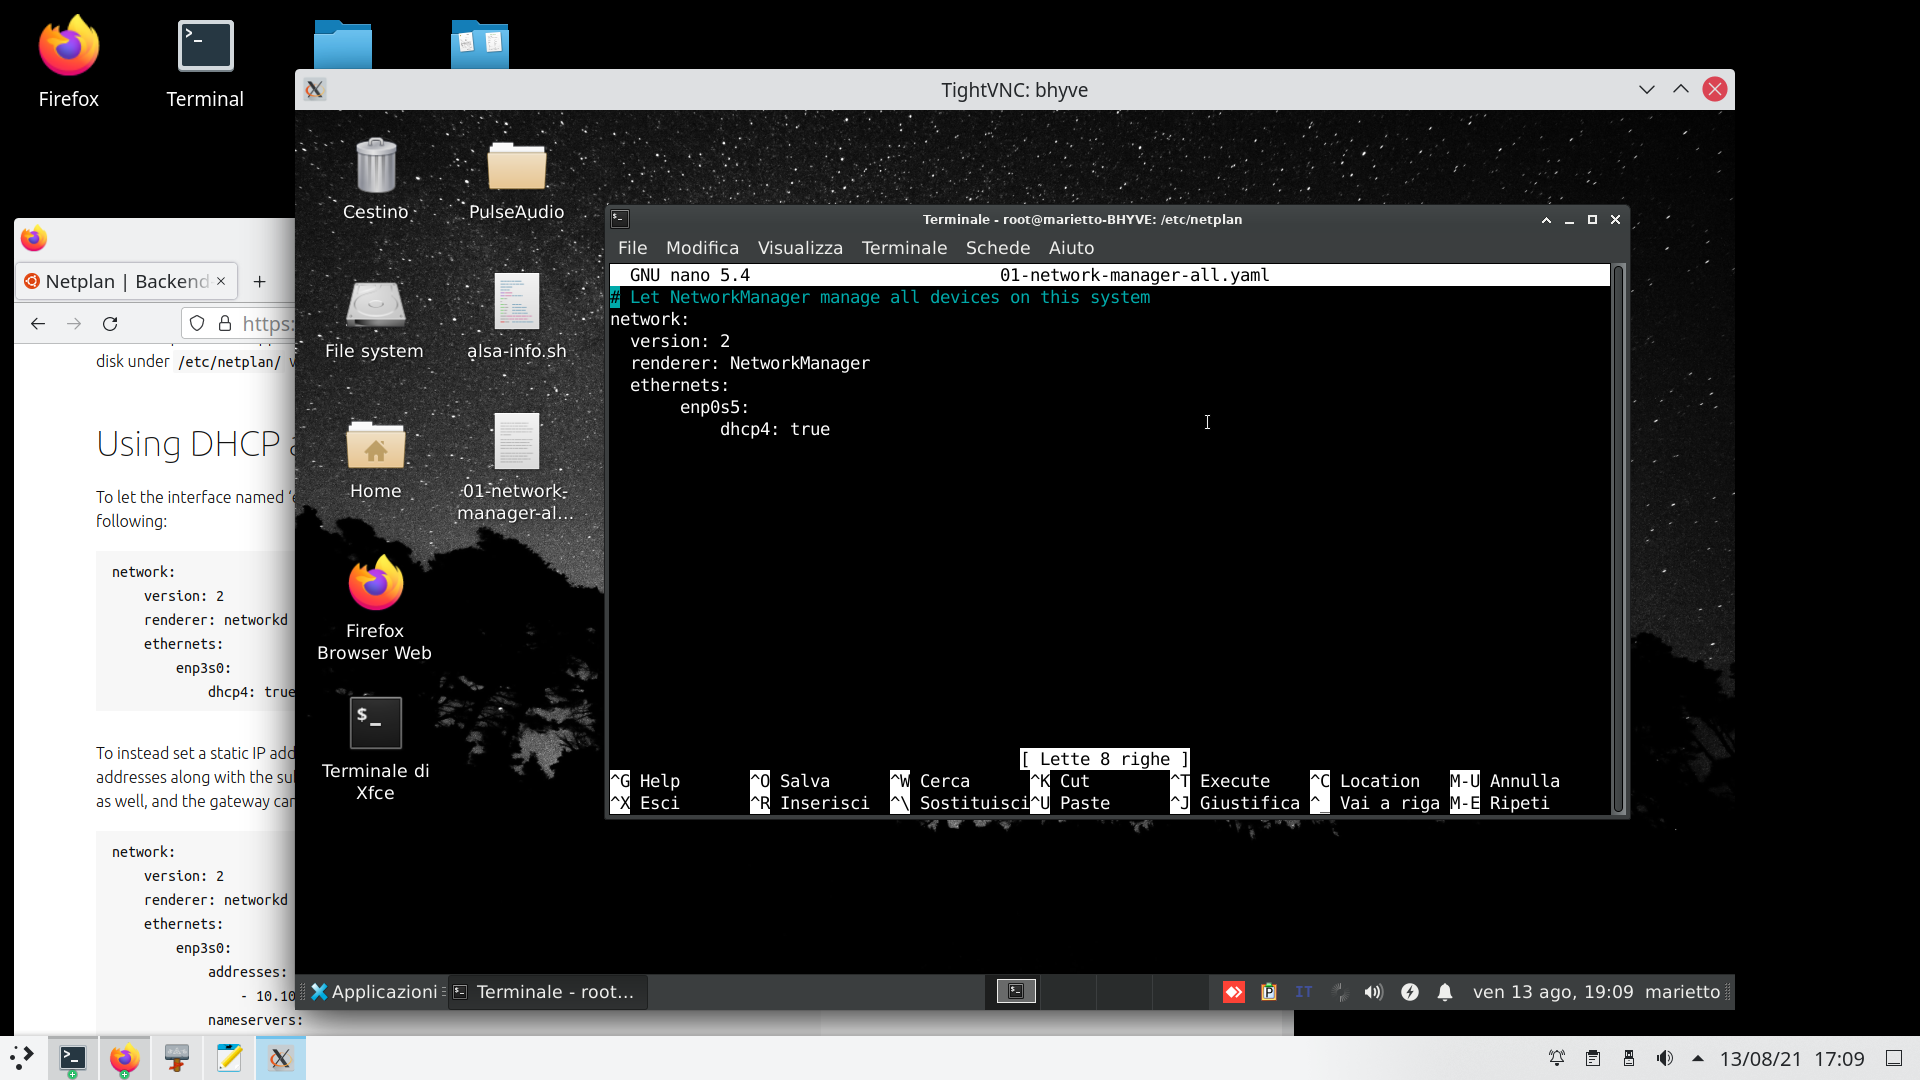Image resolution: width=1920 pixels, height=1080 pixels.
Task: Open the clipboard manager tray icon in the Xfce panel
Action: tap(1269, 992)
